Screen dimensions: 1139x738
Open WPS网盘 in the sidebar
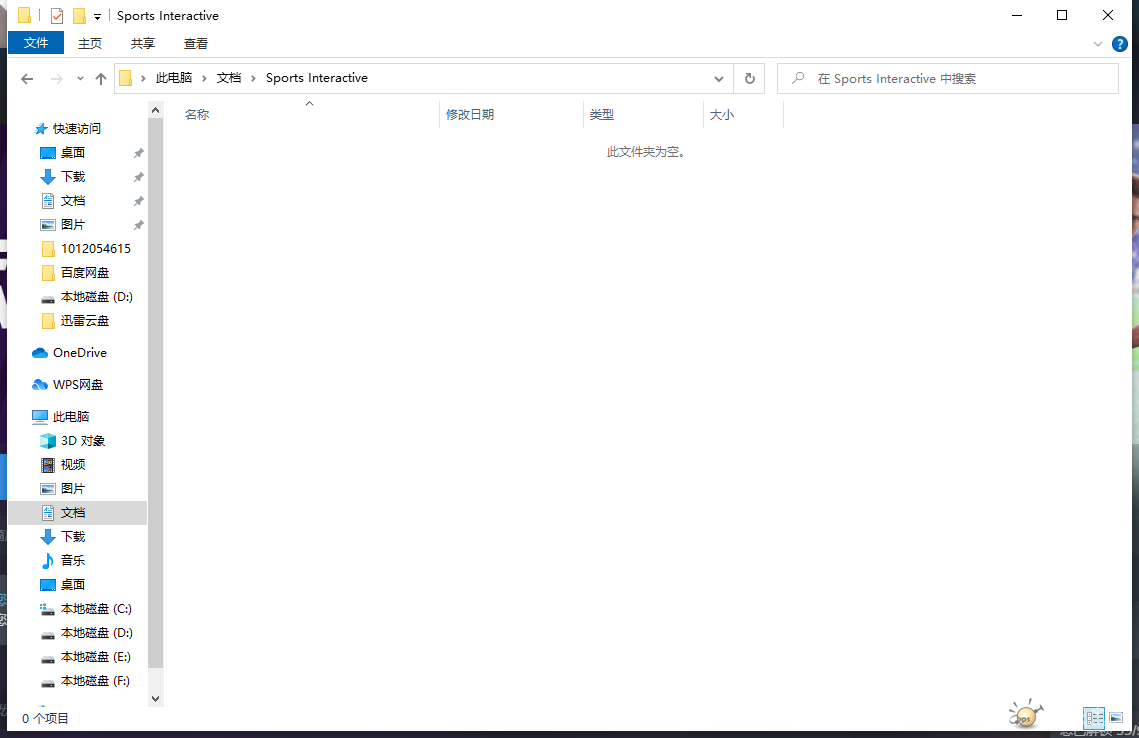tap(77, 385)
